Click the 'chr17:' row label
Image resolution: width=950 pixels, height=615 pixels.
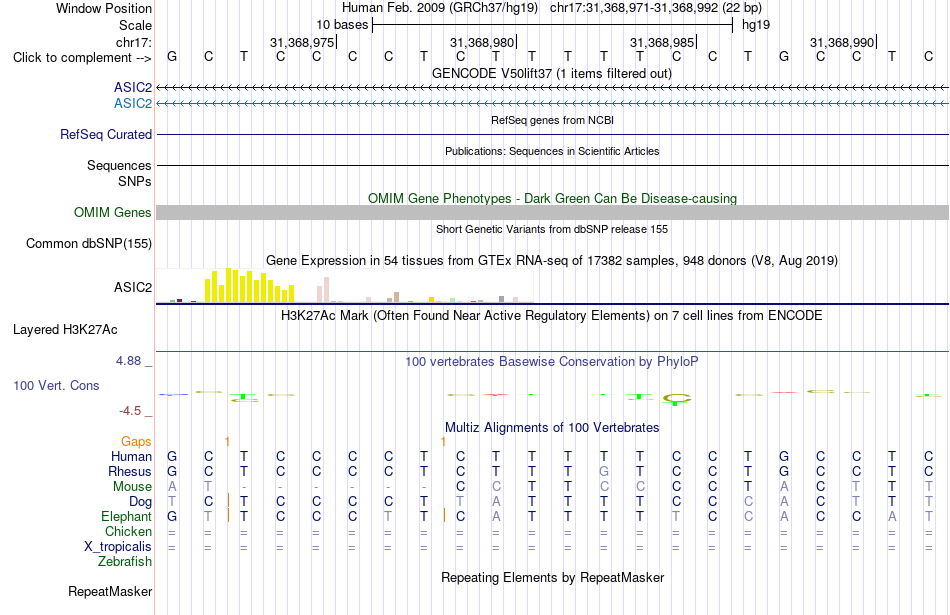133,42
